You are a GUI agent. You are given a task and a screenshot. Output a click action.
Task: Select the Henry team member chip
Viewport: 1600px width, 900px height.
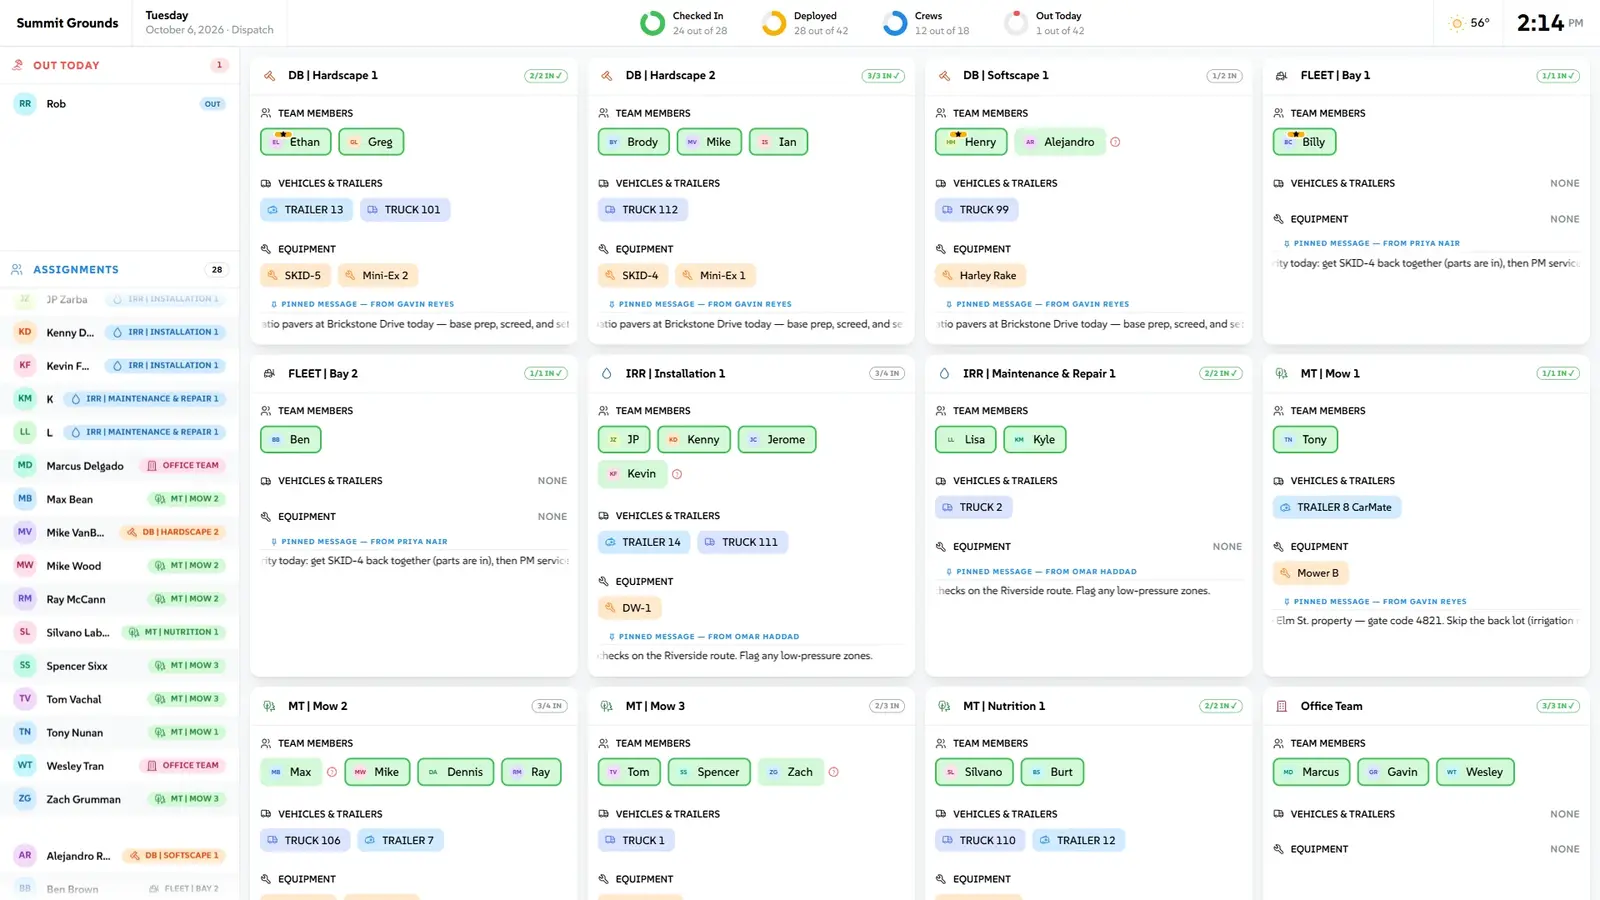(971, 142)
